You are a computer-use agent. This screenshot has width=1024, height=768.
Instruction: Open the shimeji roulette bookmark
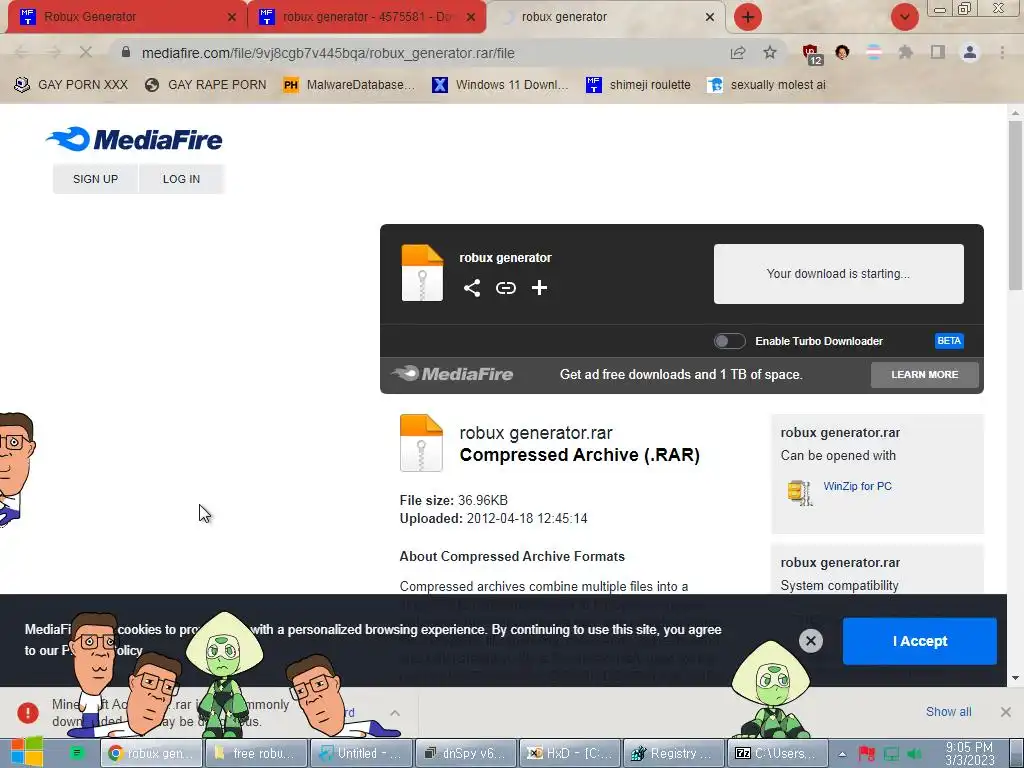tap(638, 84)
